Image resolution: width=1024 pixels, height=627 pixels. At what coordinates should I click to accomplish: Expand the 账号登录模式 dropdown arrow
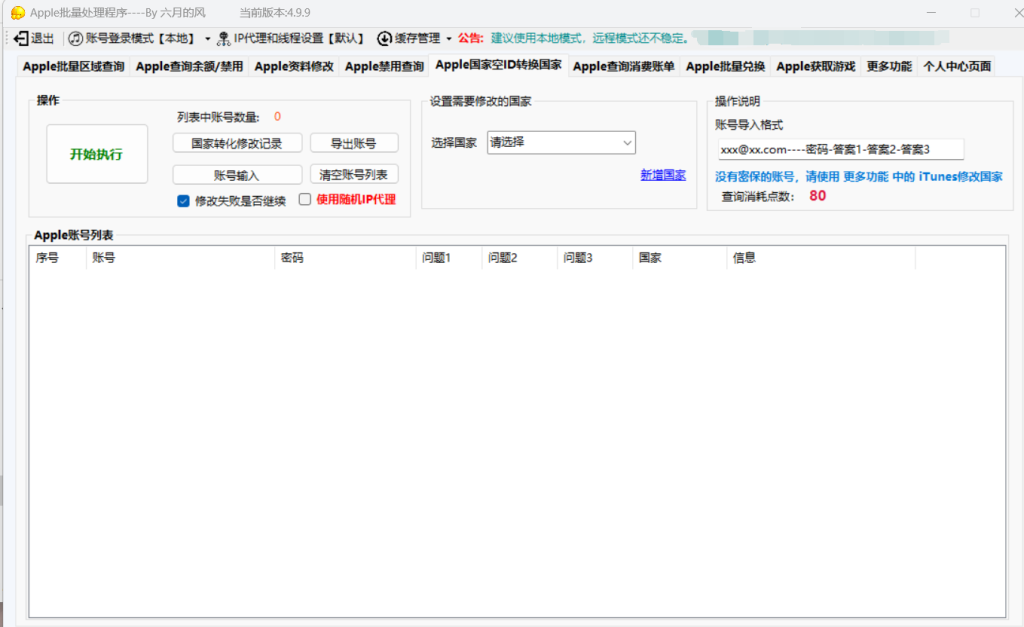coord(208,39)
